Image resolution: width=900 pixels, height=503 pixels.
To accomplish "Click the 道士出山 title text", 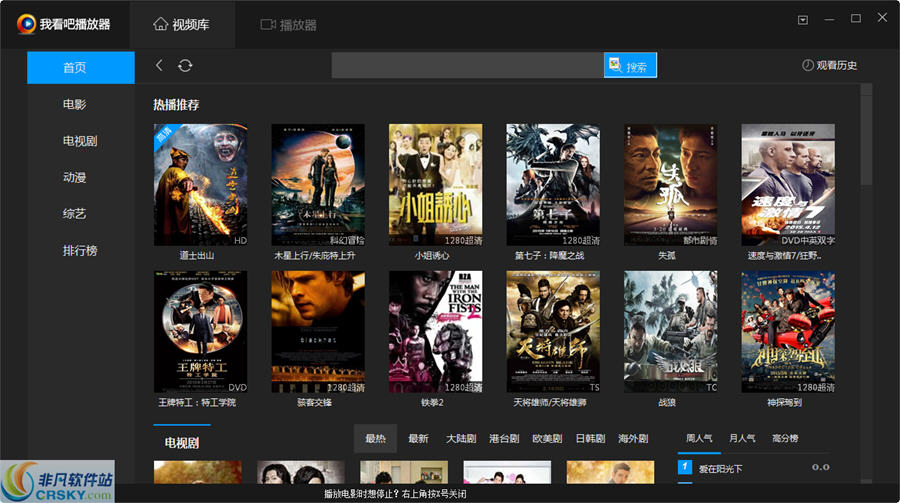I will point(197,256).
